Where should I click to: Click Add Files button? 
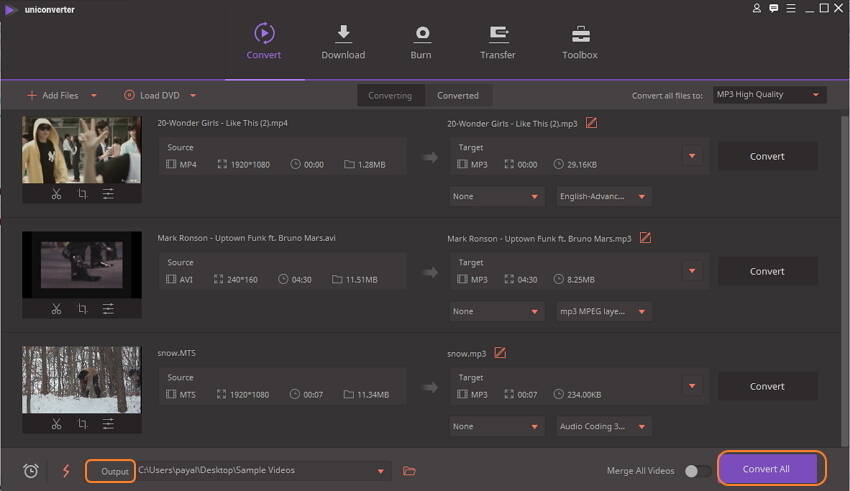click(x=53, y=95)
